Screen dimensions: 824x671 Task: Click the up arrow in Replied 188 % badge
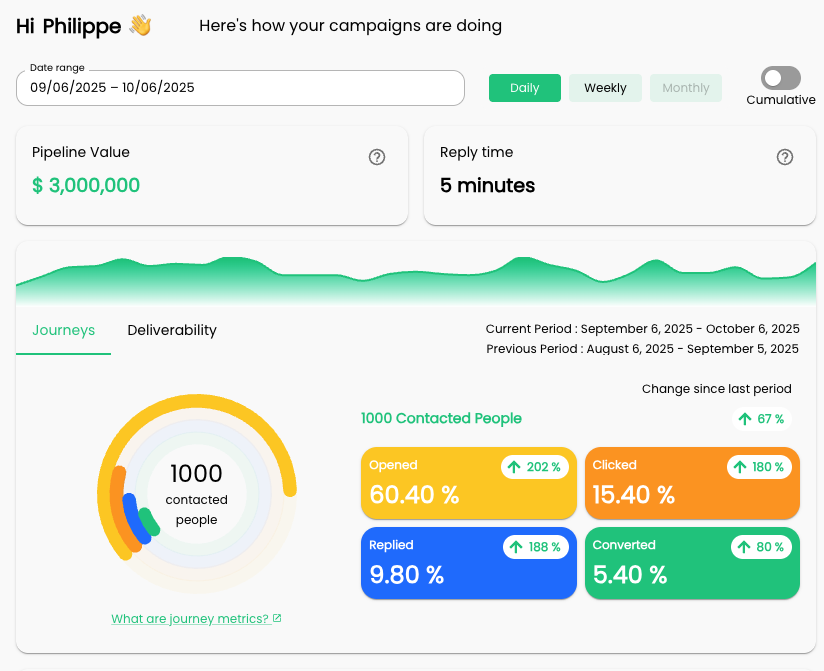(516, 547)
